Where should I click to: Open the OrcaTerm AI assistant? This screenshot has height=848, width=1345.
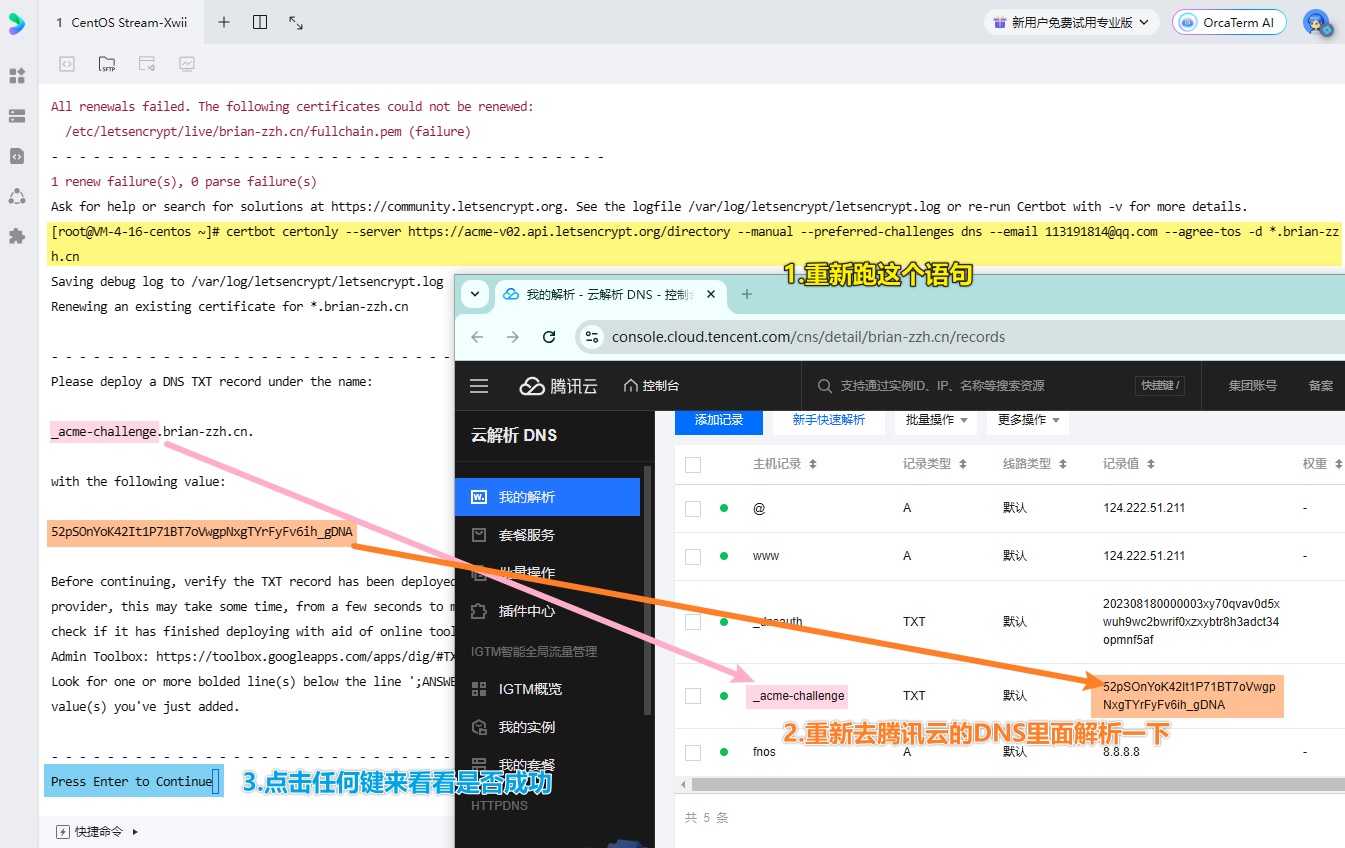pyautogui.click(x=1230, y=22)
